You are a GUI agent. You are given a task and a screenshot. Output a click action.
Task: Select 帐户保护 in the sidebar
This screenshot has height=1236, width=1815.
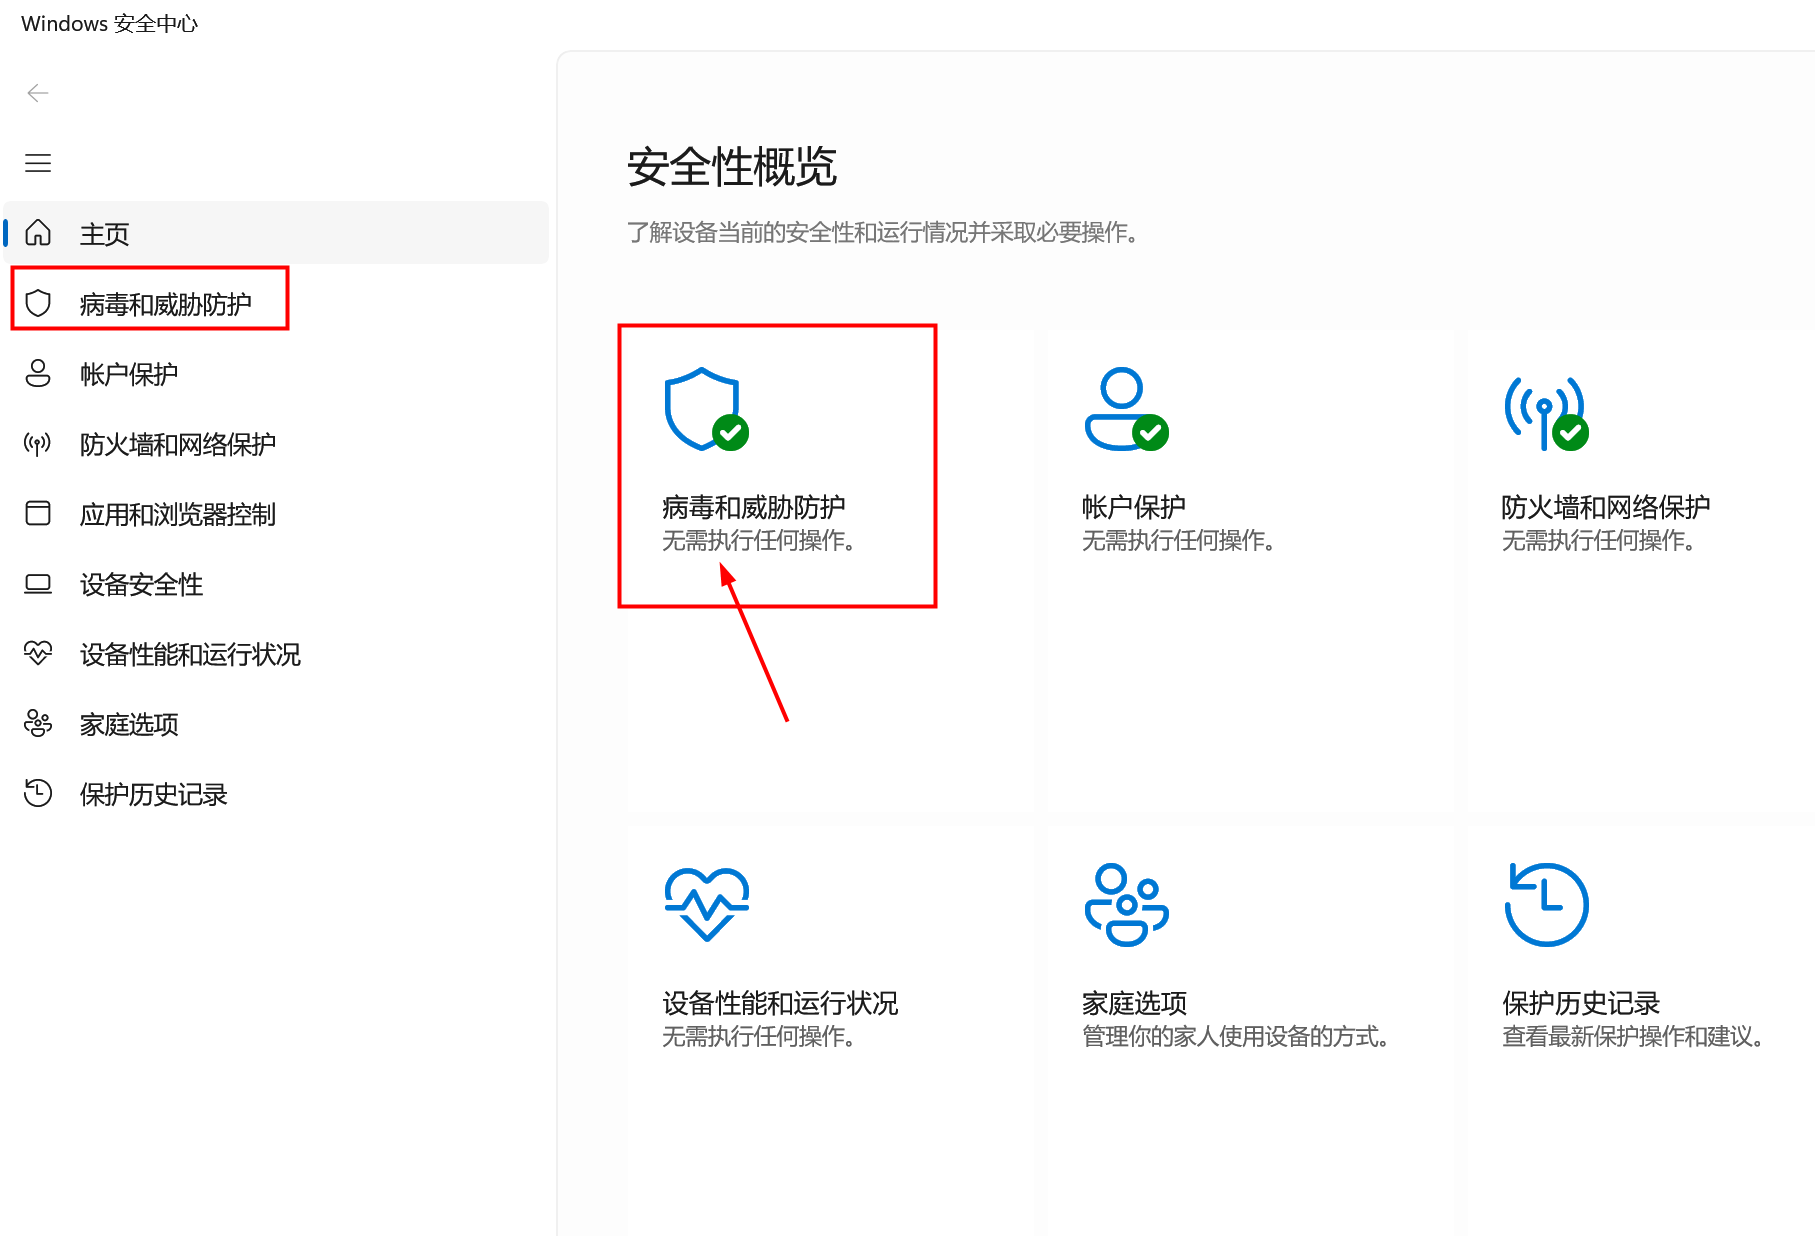(277, 373)
